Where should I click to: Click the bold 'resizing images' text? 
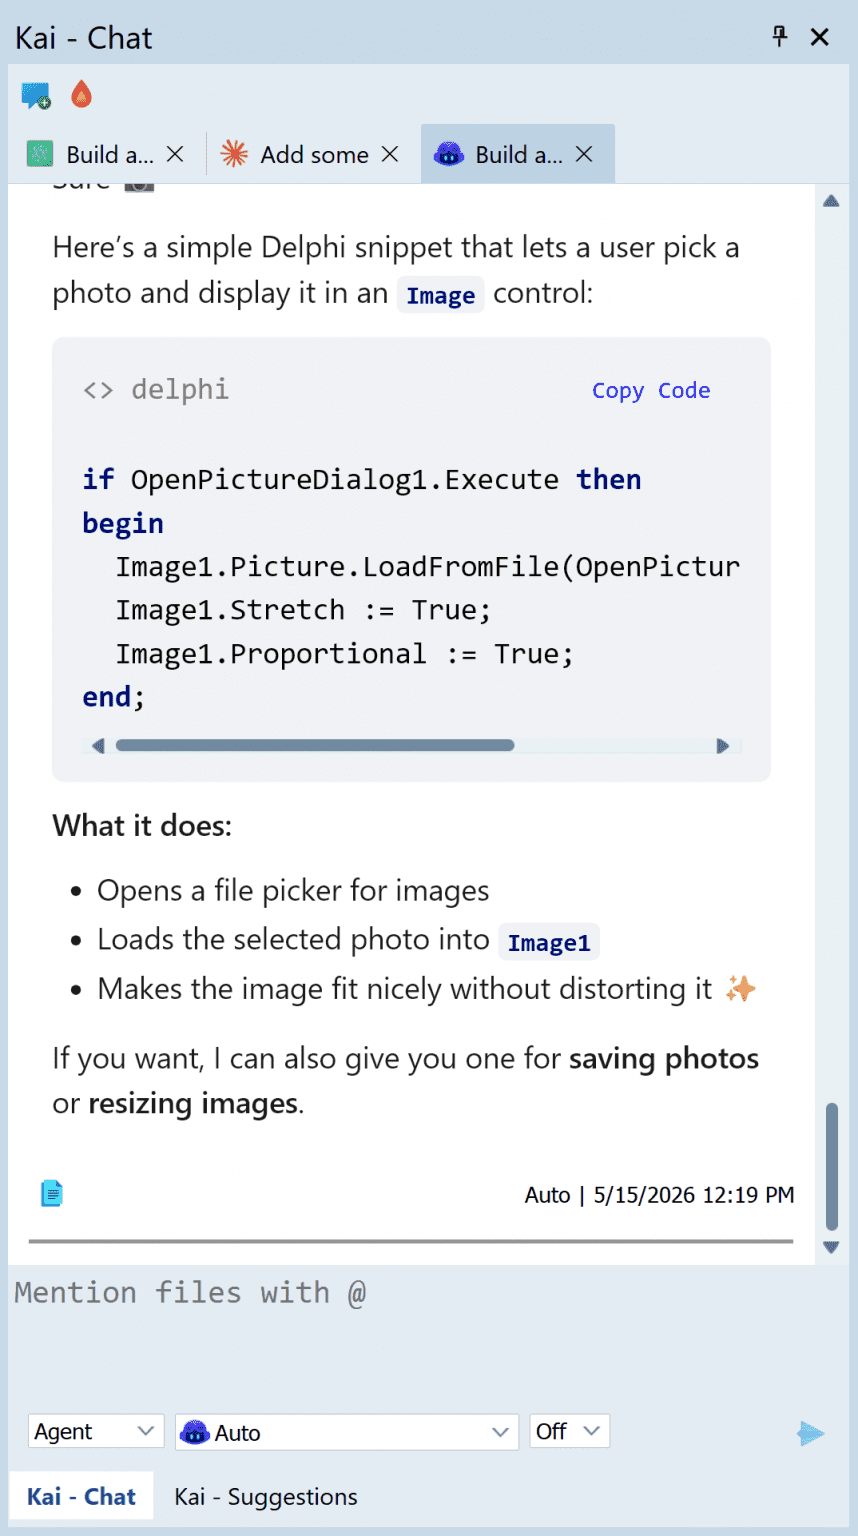[x=193, y=1104]
